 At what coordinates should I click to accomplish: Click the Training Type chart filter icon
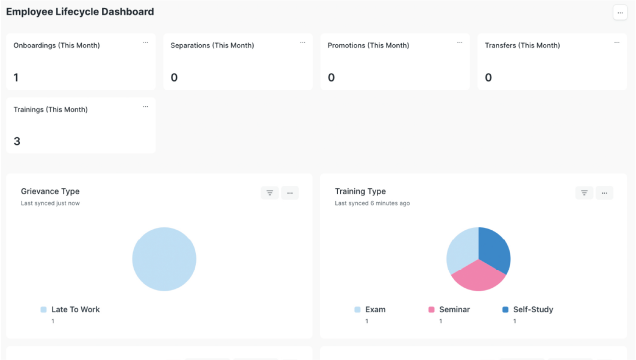pos(584,193)
